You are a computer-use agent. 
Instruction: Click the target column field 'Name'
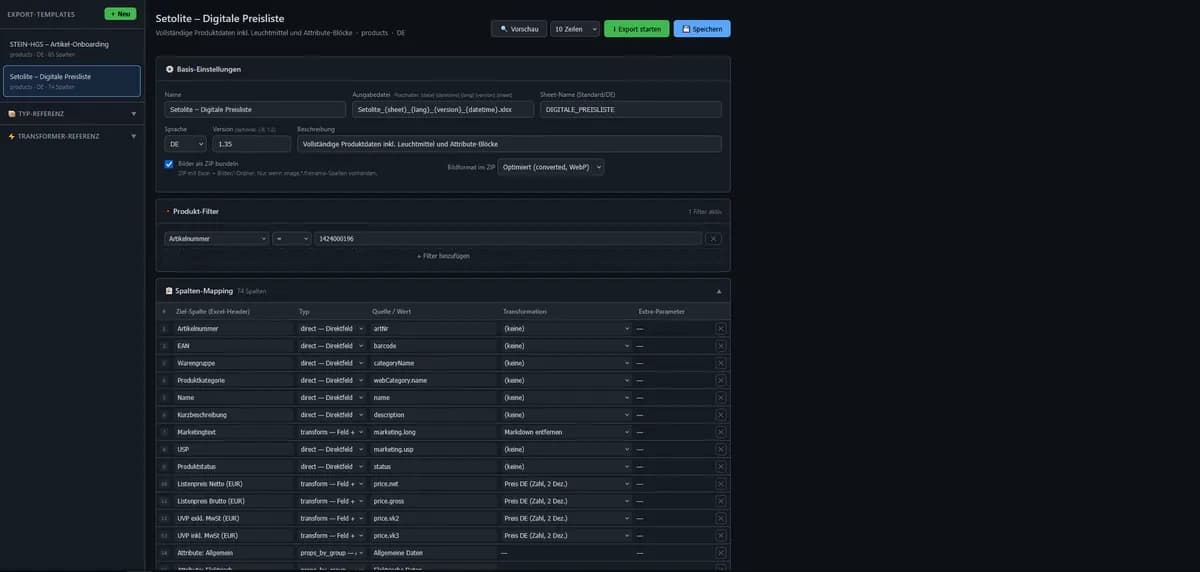point(234,397)
